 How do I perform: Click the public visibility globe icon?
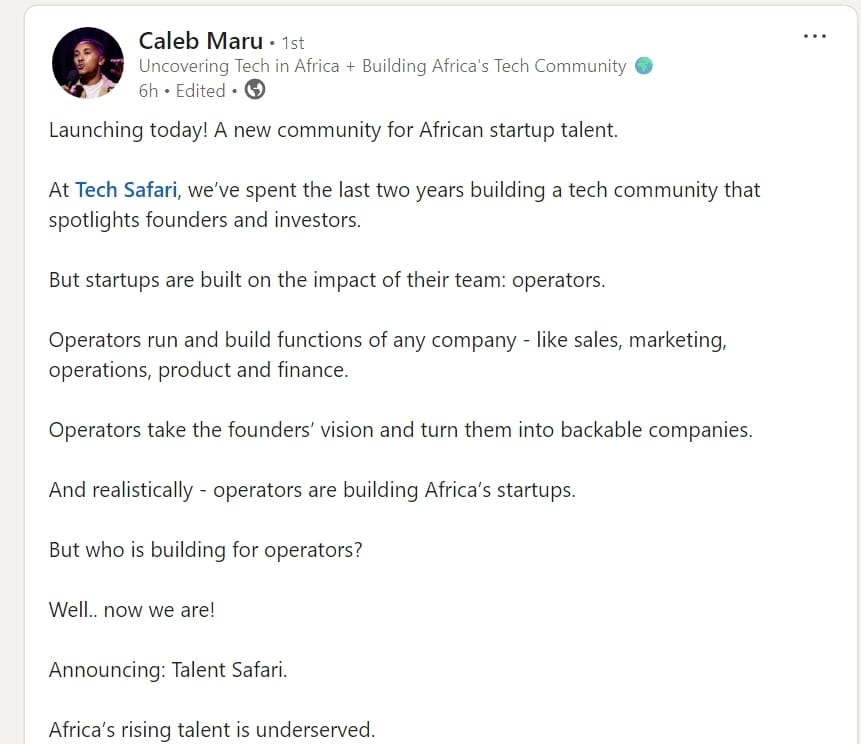pyautogui.click(x=255, y=90)
